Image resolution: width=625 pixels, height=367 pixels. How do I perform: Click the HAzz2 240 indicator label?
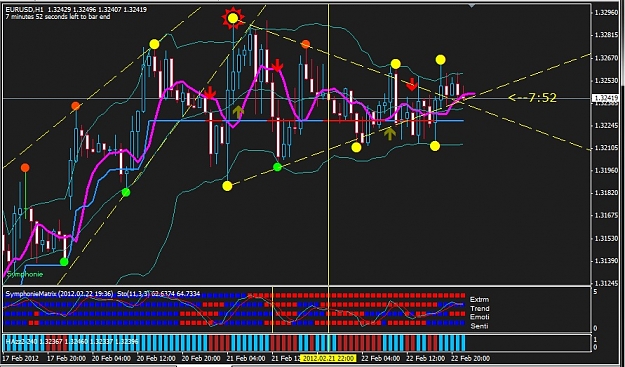tap(71, 342)
